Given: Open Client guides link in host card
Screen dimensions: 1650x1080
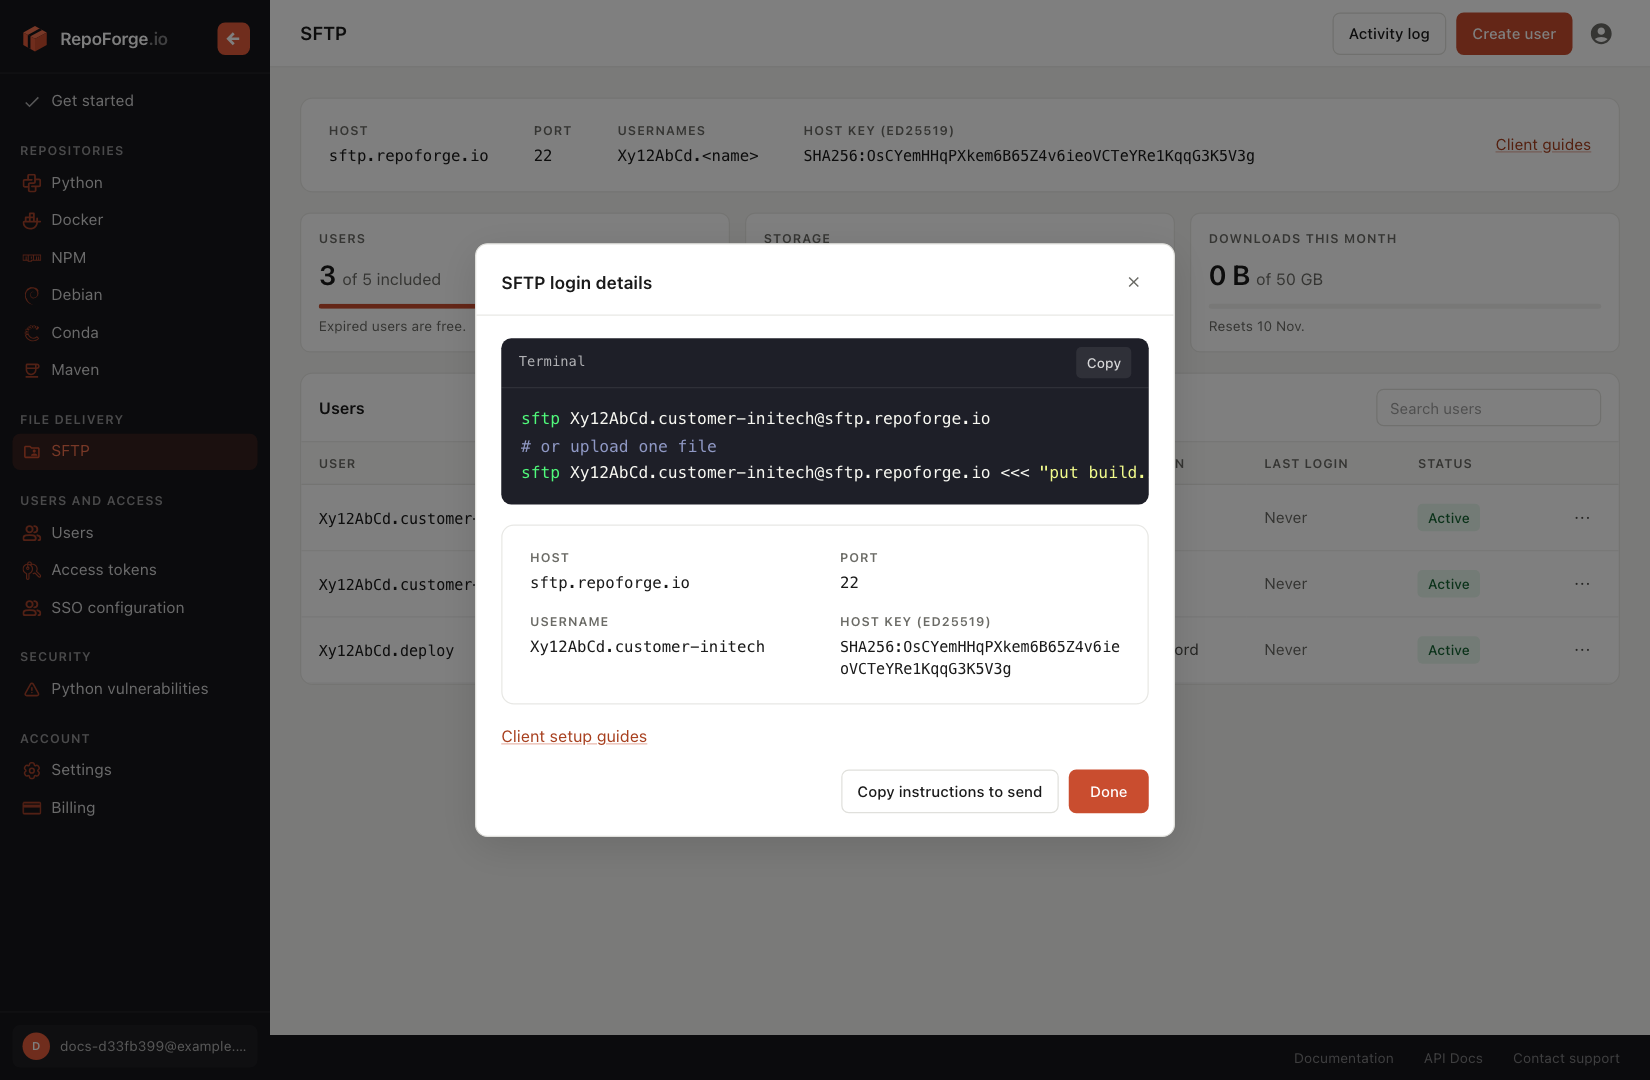Looking at the screenshot, I should 1543,145.
